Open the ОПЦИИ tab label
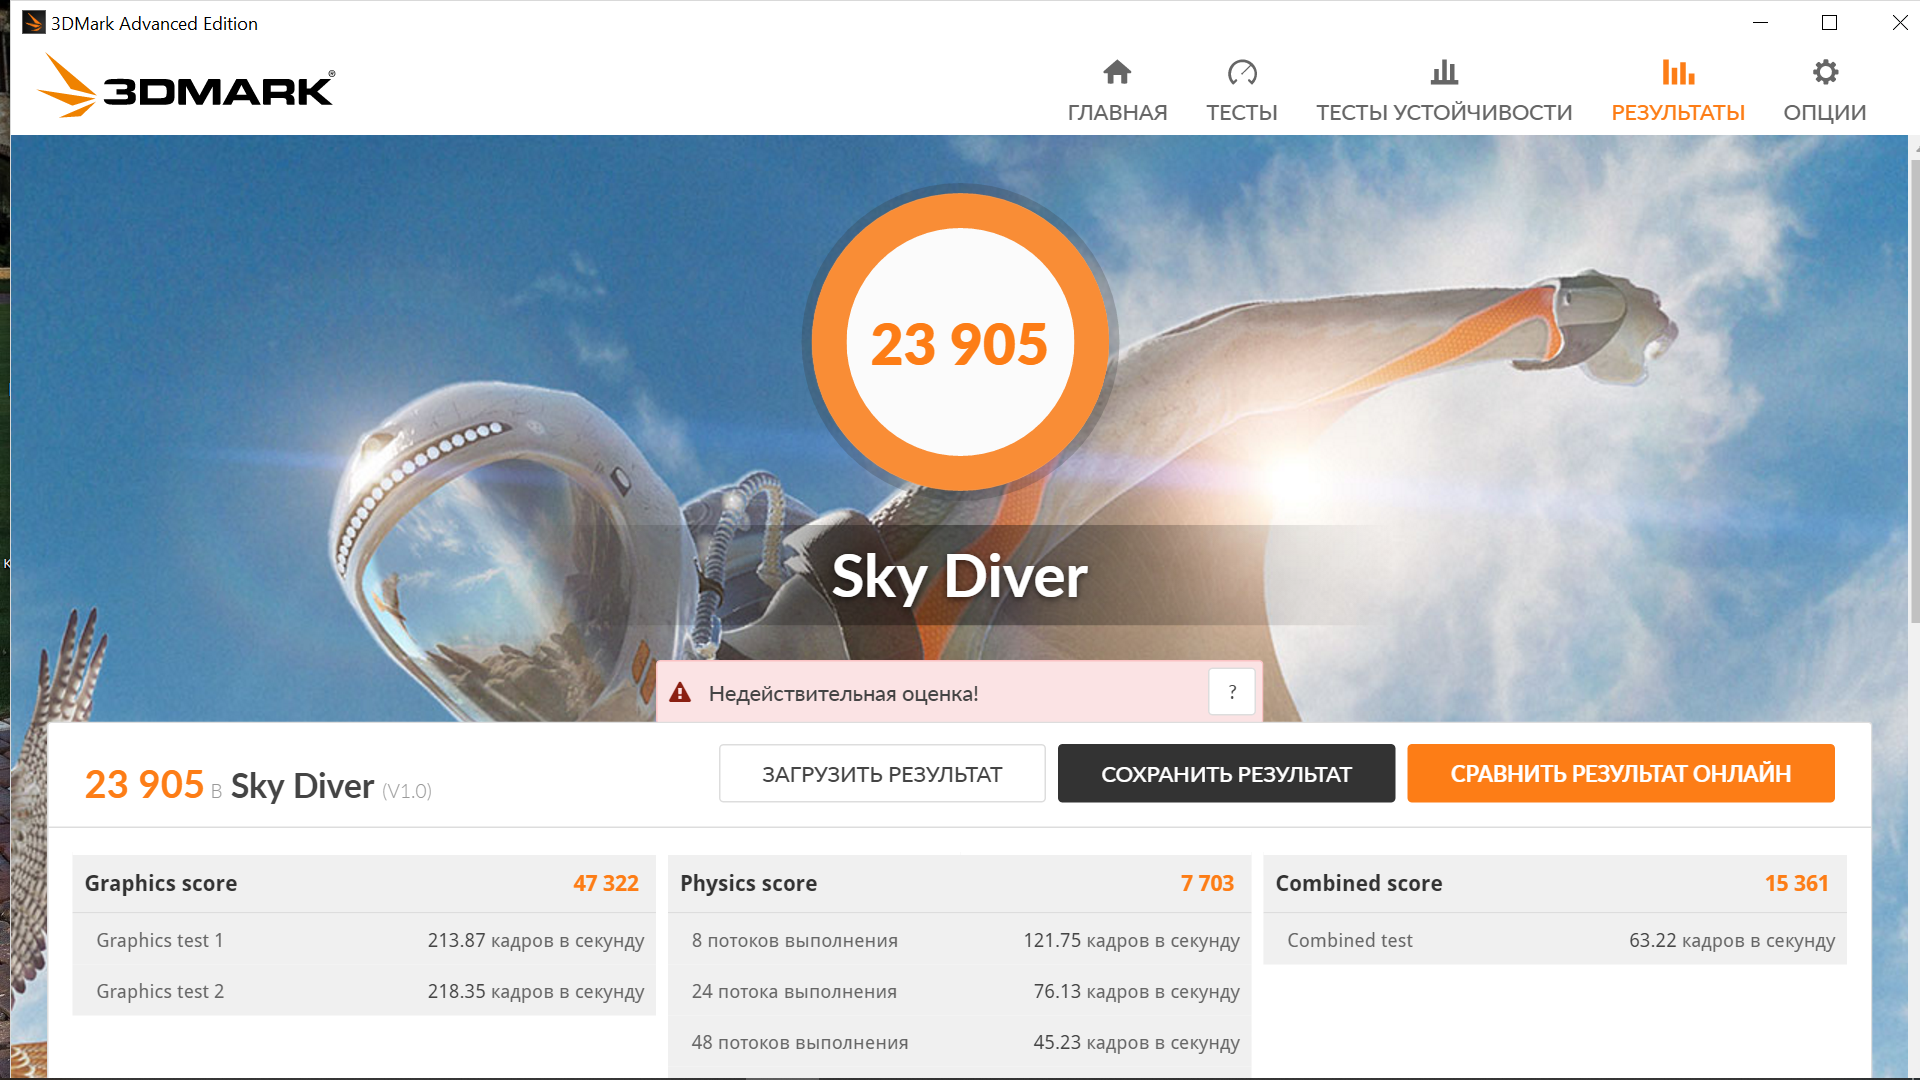 pyautogui.click(x=1824, y=112)
